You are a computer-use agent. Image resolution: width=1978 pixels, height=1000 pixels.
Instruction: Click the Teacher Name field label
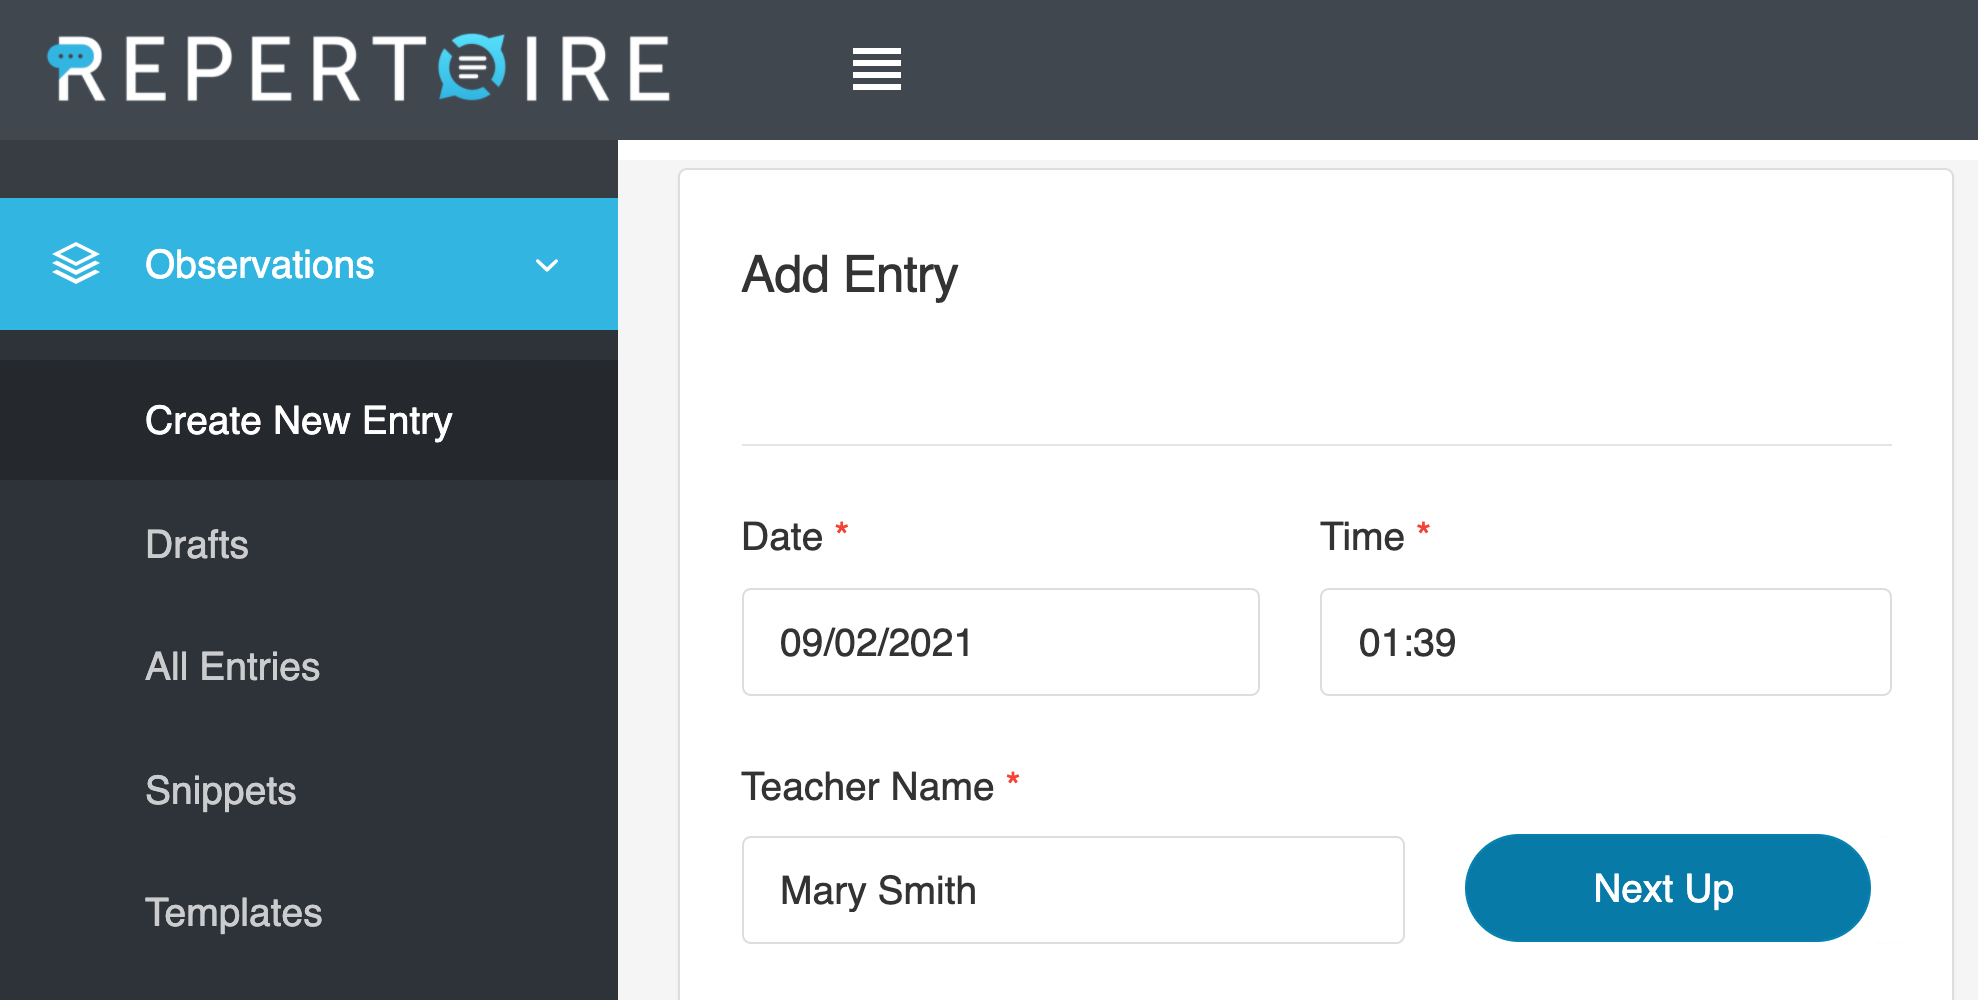click(867, 787)
